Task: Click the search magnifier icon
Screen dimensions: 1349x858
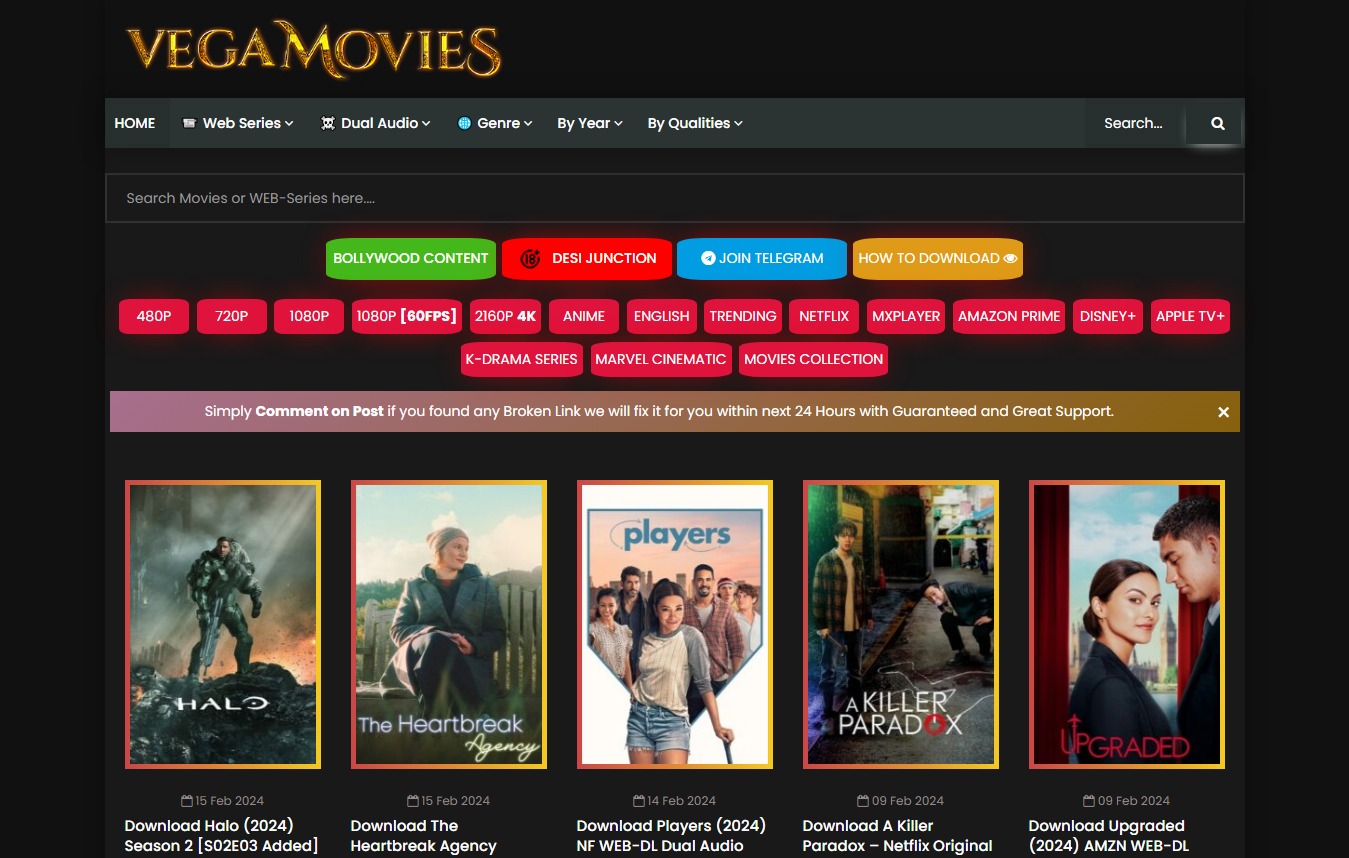Action: click(1217, 123)
